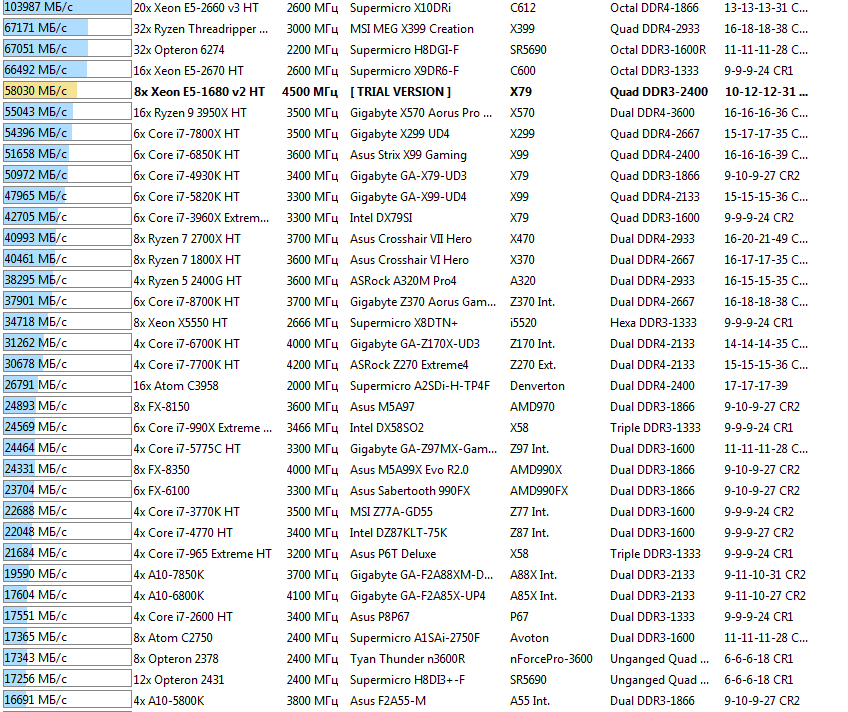Select ASRock Z270 Extreme4 cell

click(x=409, y=366)
